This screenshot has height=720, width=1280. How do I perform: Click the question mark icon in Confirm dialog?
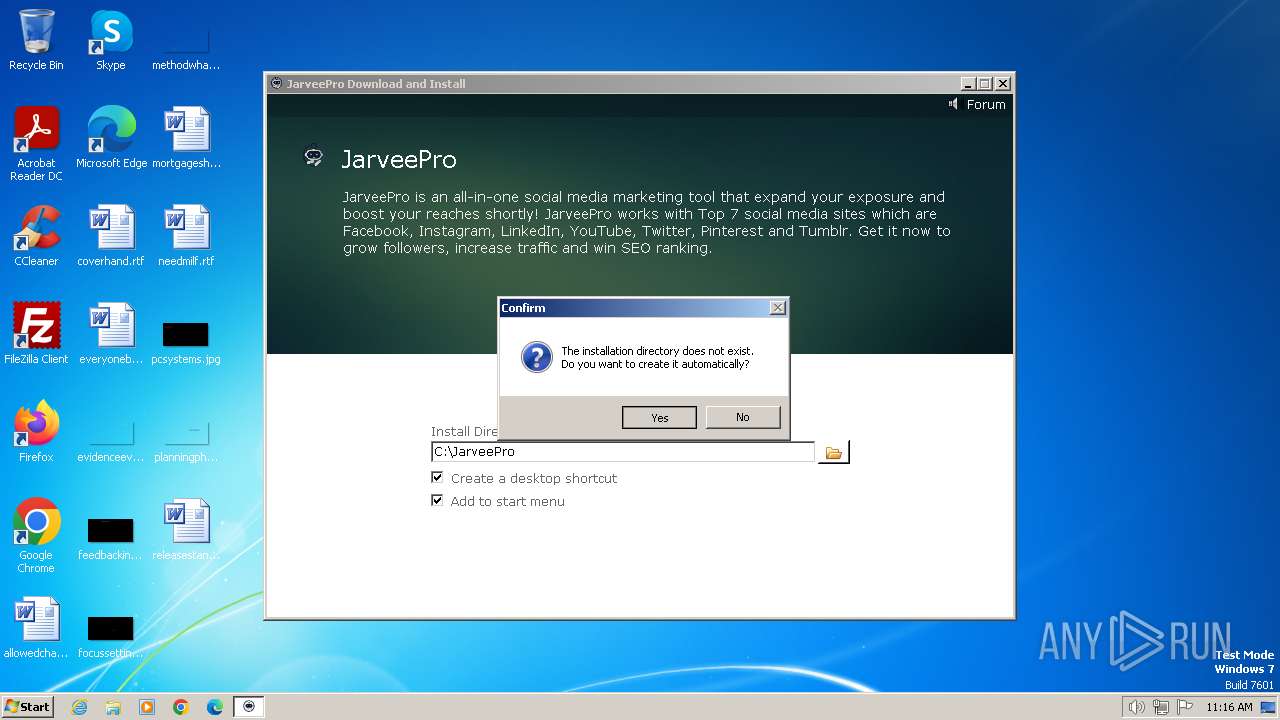click(x=537, y=358)
